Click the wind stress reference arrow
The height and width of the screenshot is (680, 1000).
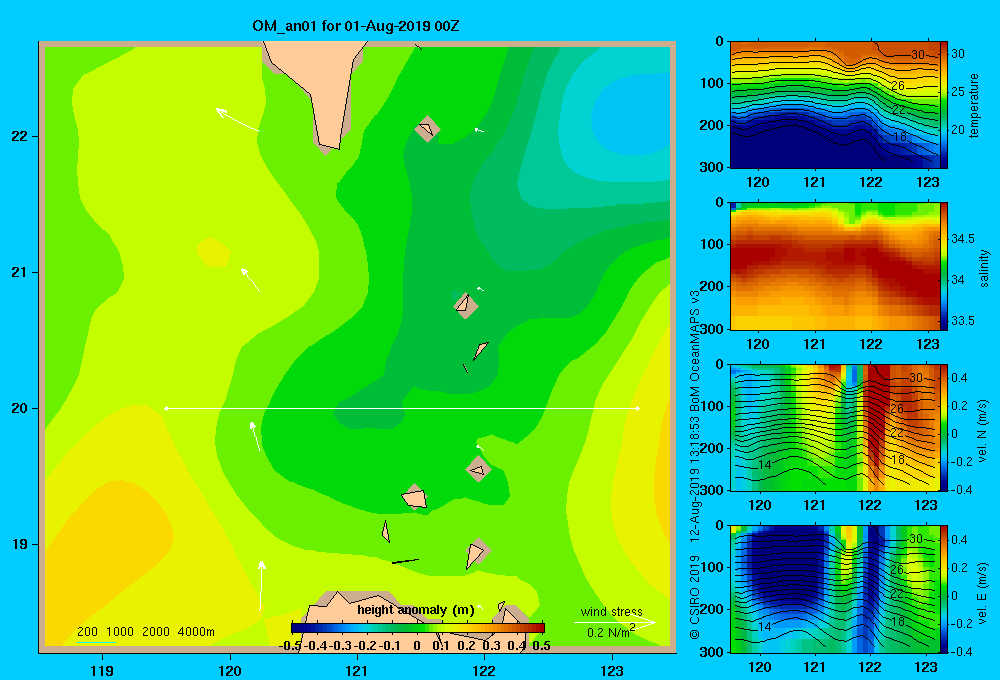(614, 623)
